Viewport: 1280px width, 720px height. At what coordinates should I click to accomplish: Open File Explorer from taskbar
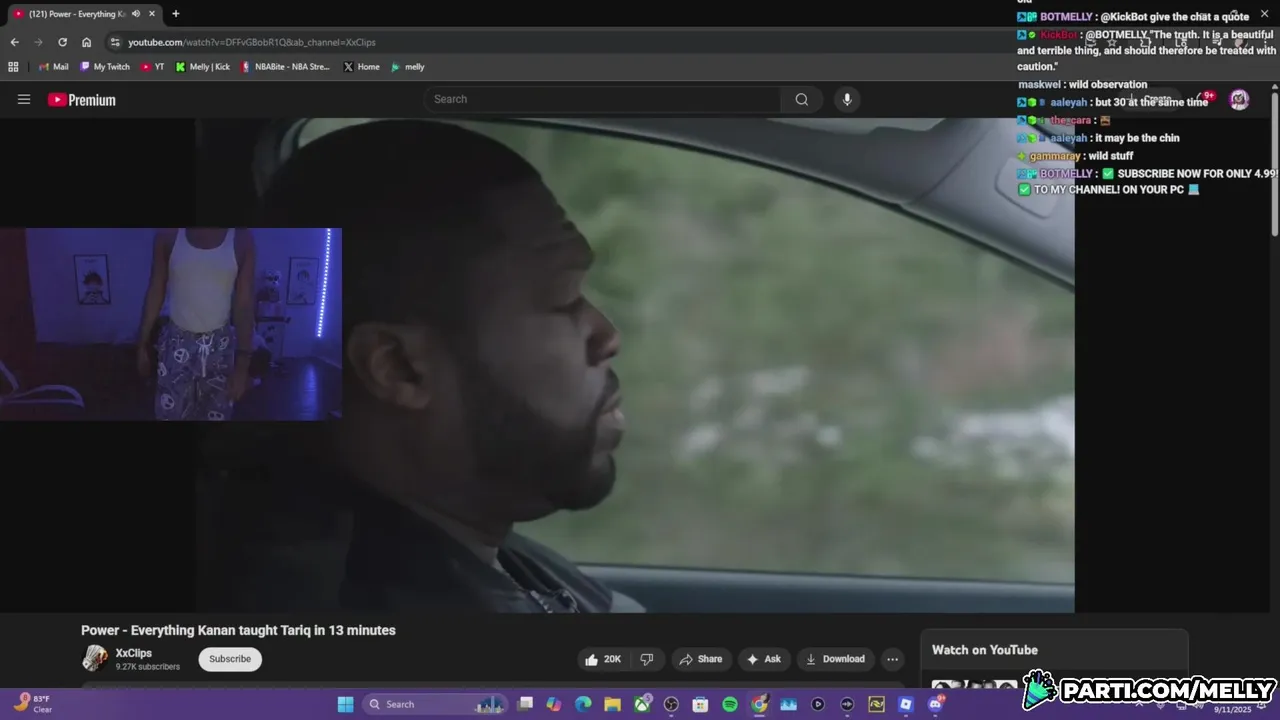tap(612, 704)
